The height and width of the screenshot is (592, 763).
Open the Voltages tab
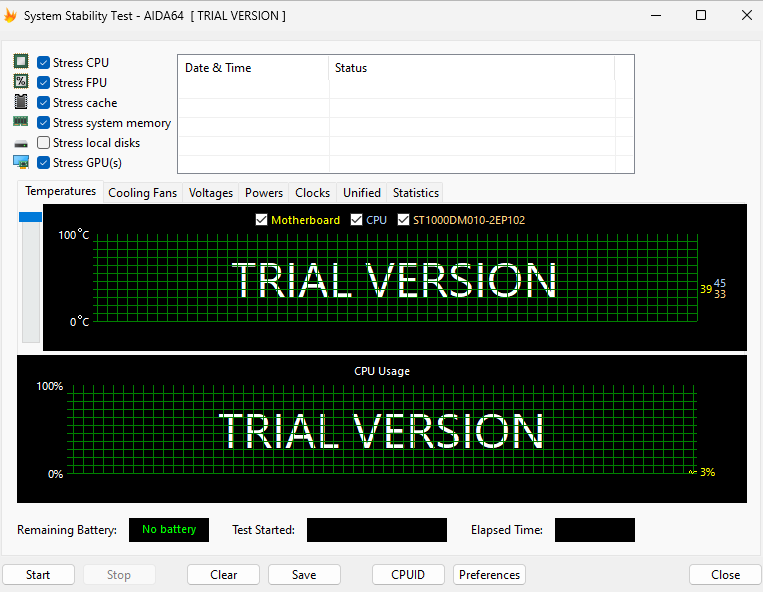(x=211, y=193)
